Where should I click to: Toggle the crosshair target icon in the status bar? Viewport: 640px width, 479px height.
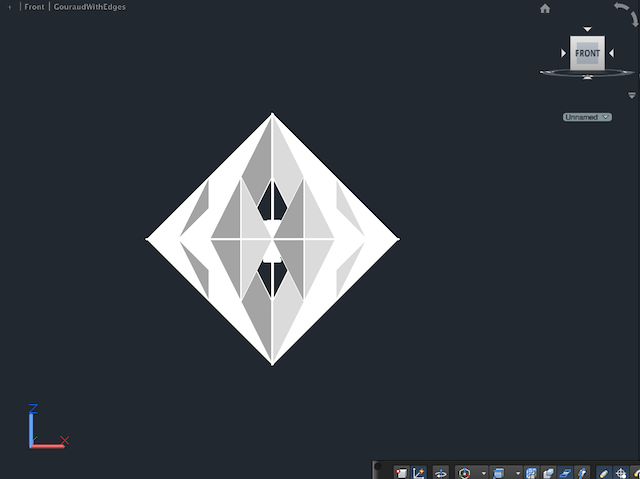621,473
